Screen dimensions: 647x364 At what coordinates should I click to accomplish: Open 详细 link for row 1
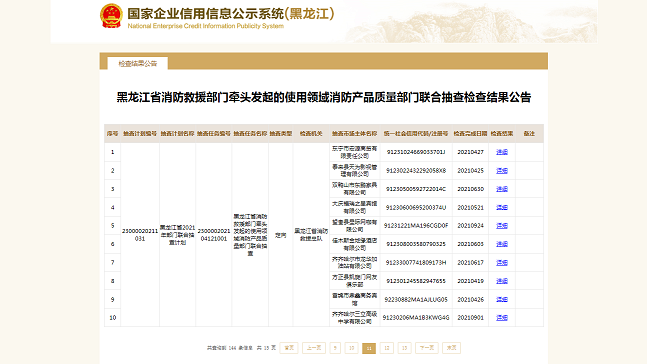pos(502,152)
